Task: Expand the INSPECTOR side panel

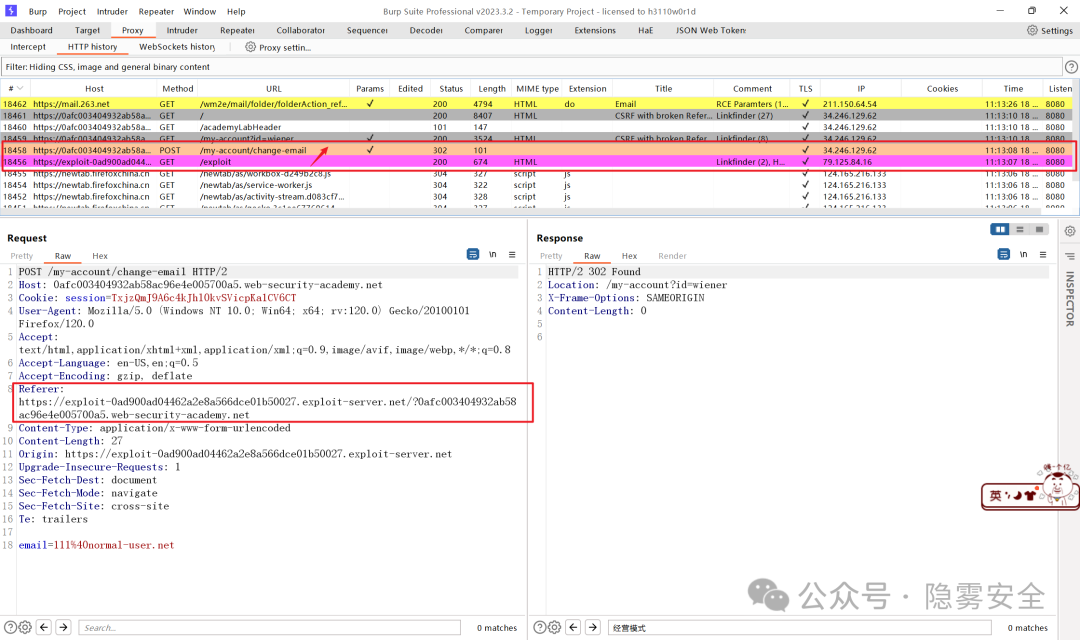Action: pyautogui.click(x=1070, y=298)
